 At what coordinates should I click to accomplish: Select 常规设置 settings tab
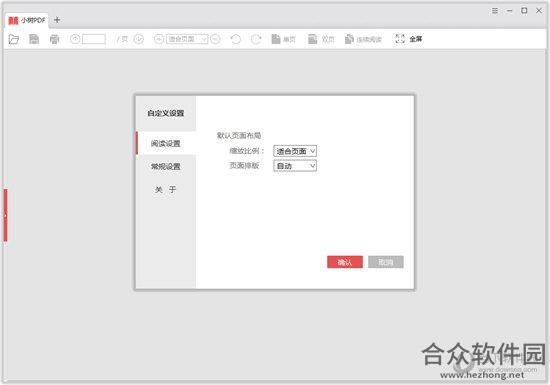tap(166, 166)
